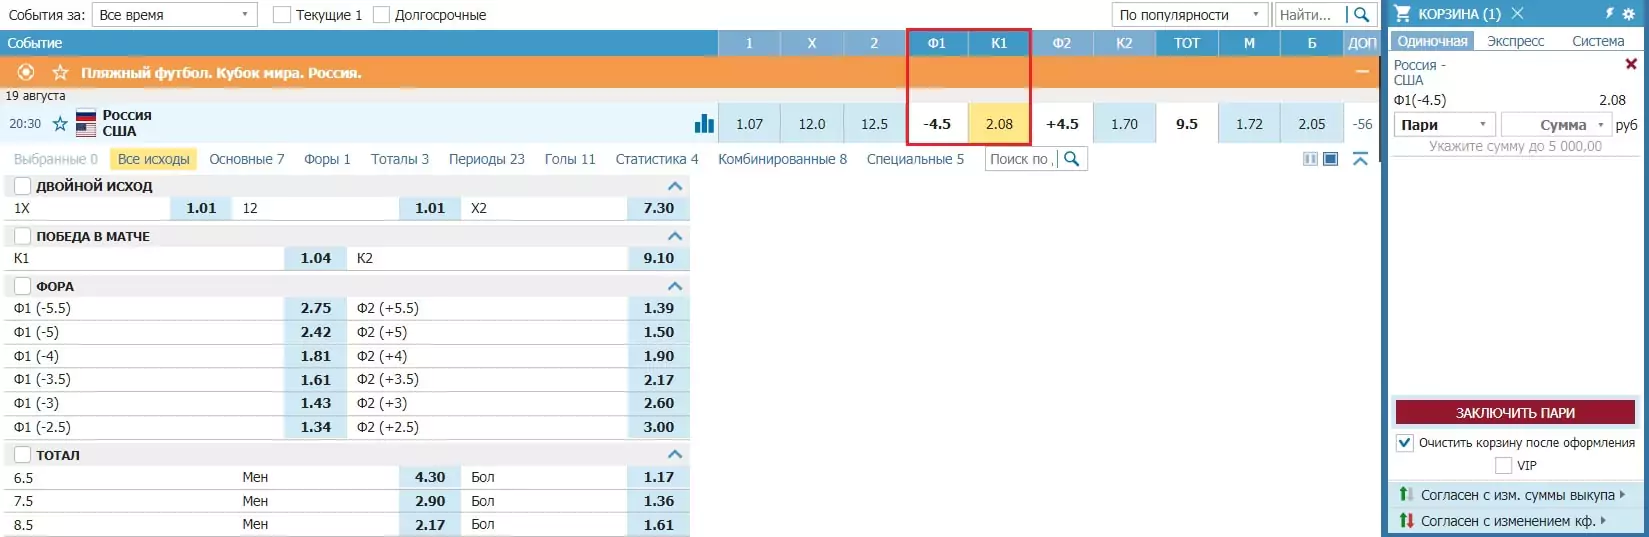Tick the Фора market checkbox
The width and height of the screenshot is (1649, 537).
point(22,286)
